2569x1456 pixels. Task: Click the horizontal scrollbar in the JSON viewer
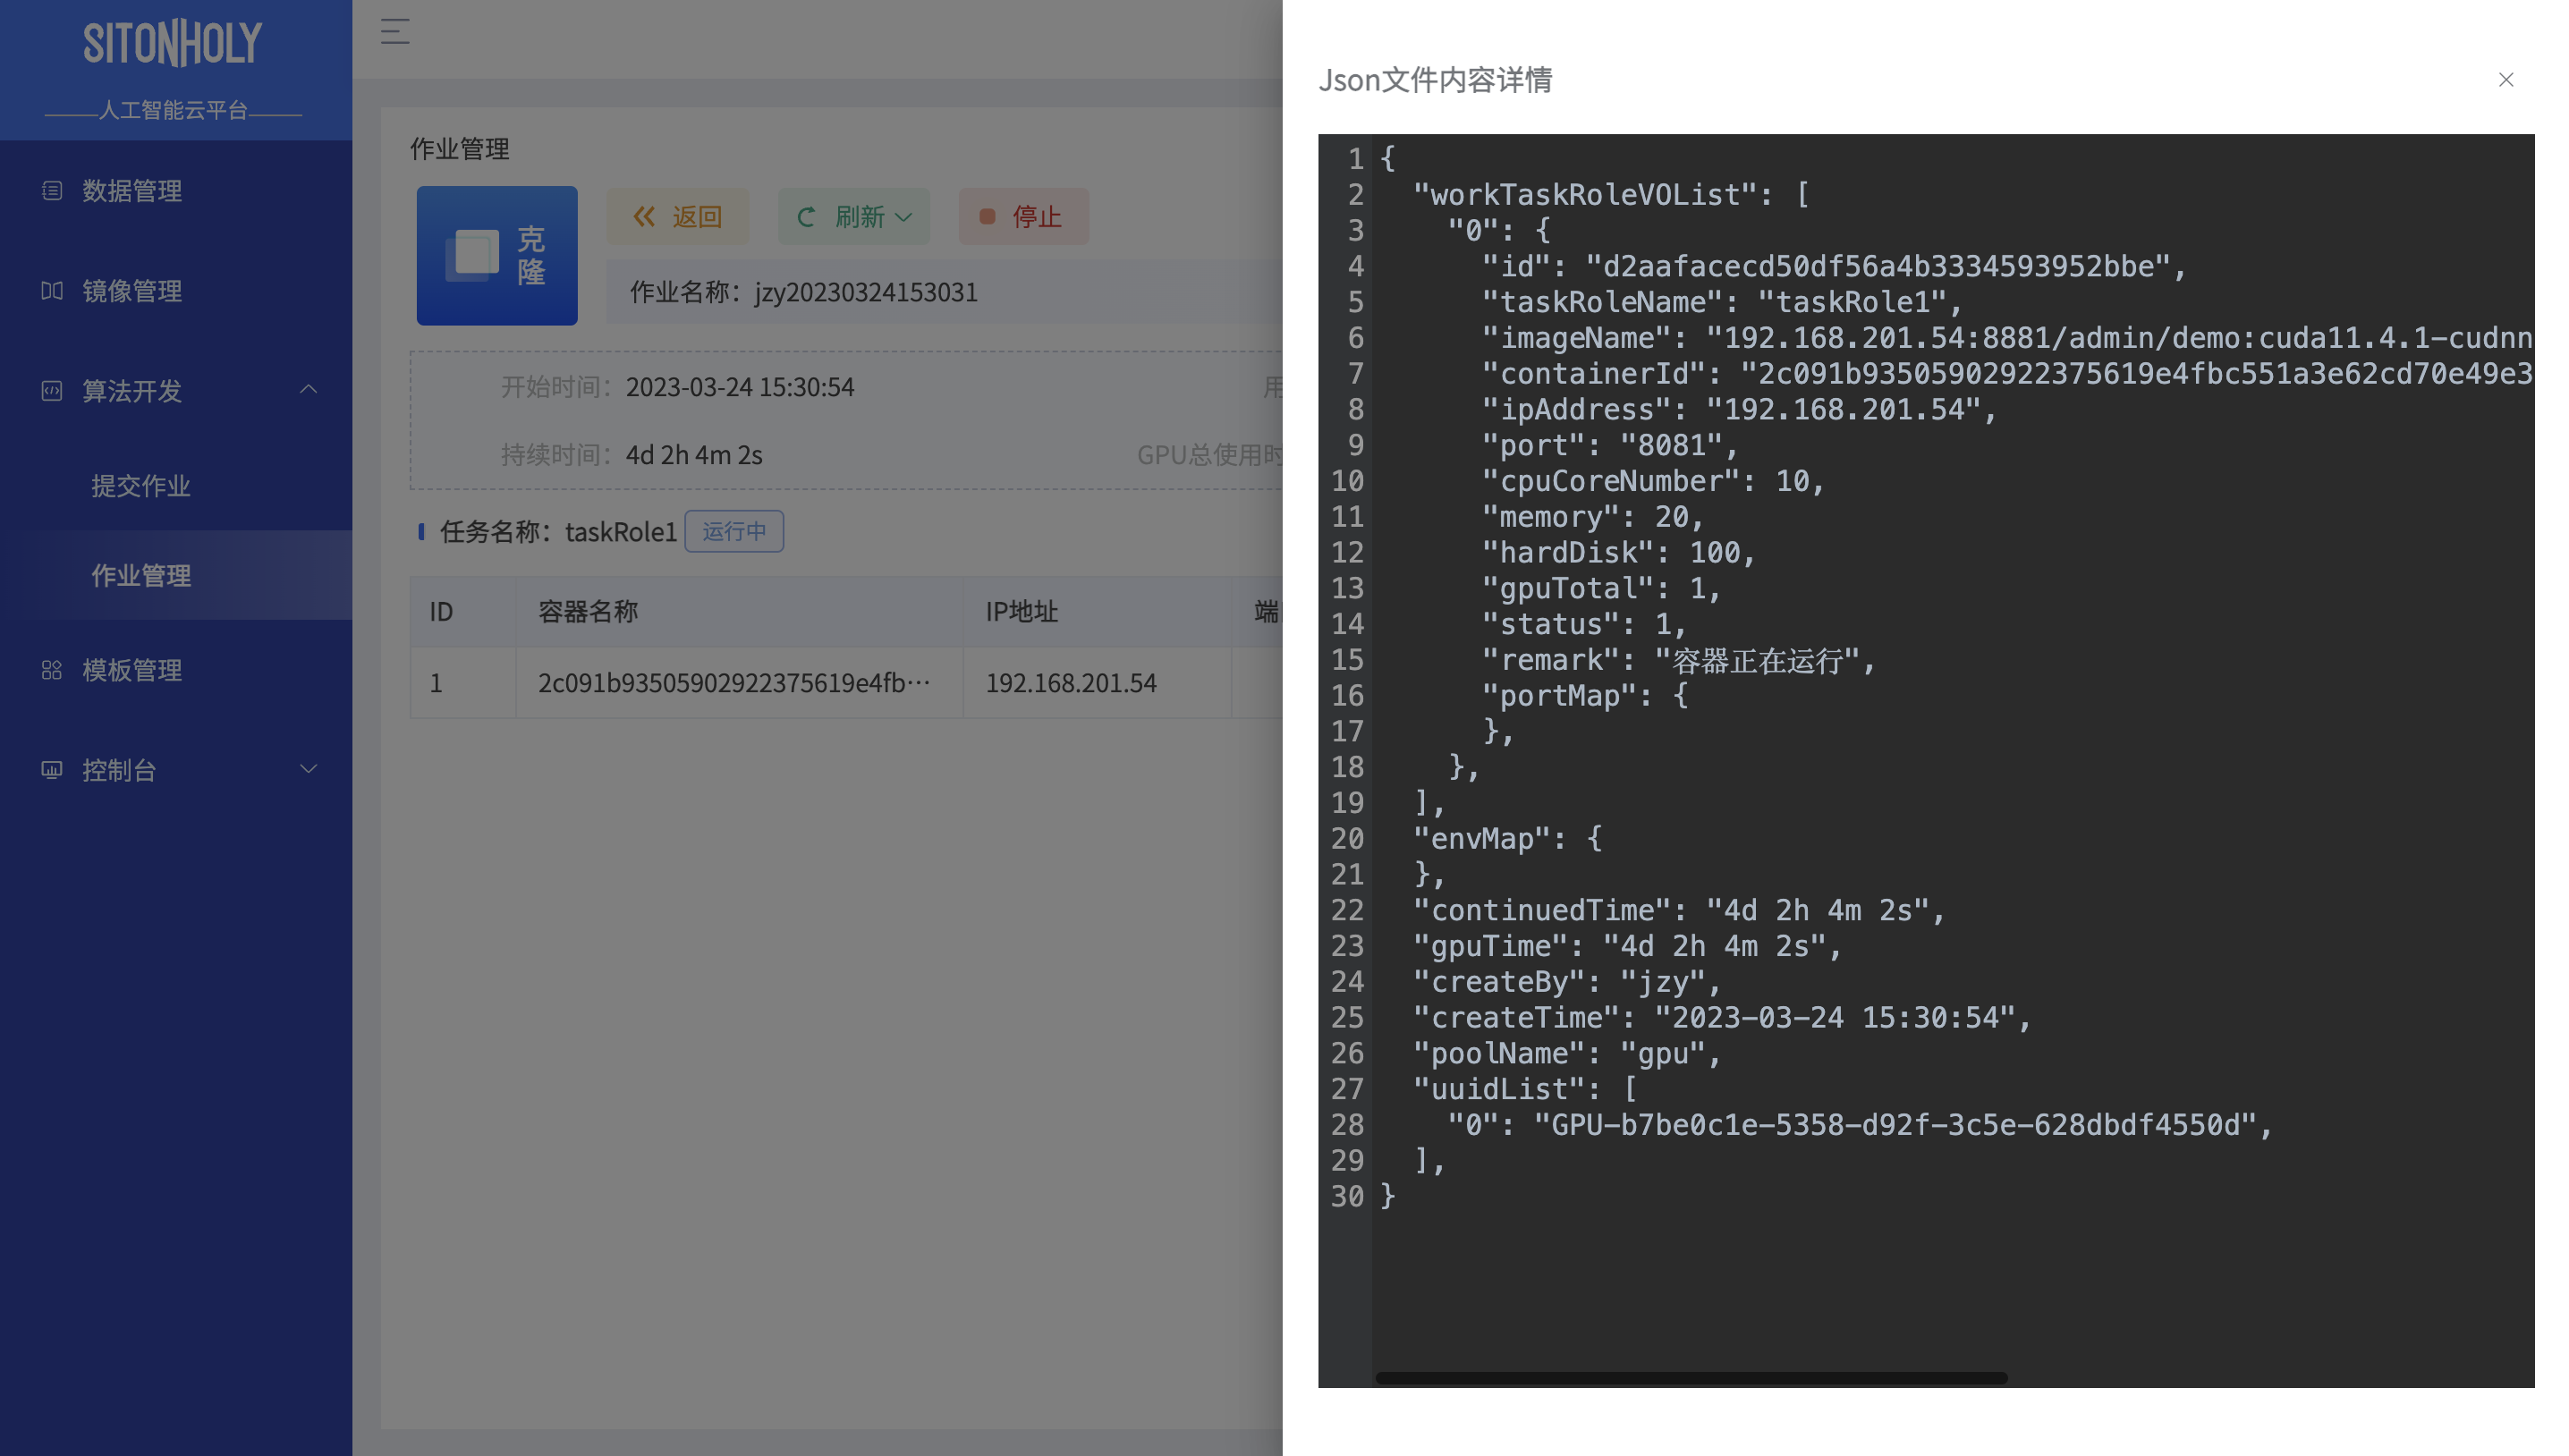(x=1691, y=1378)
